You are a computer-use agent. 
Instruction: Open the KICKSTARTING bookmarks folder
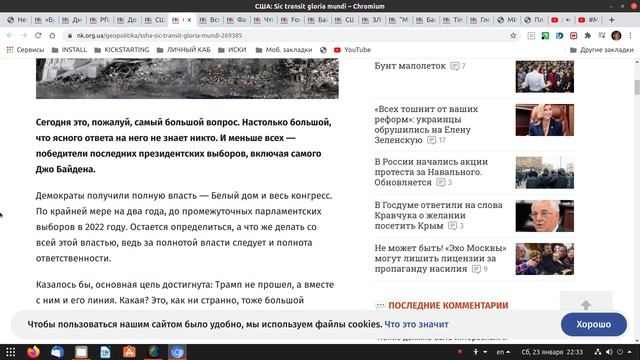point(122,50)
